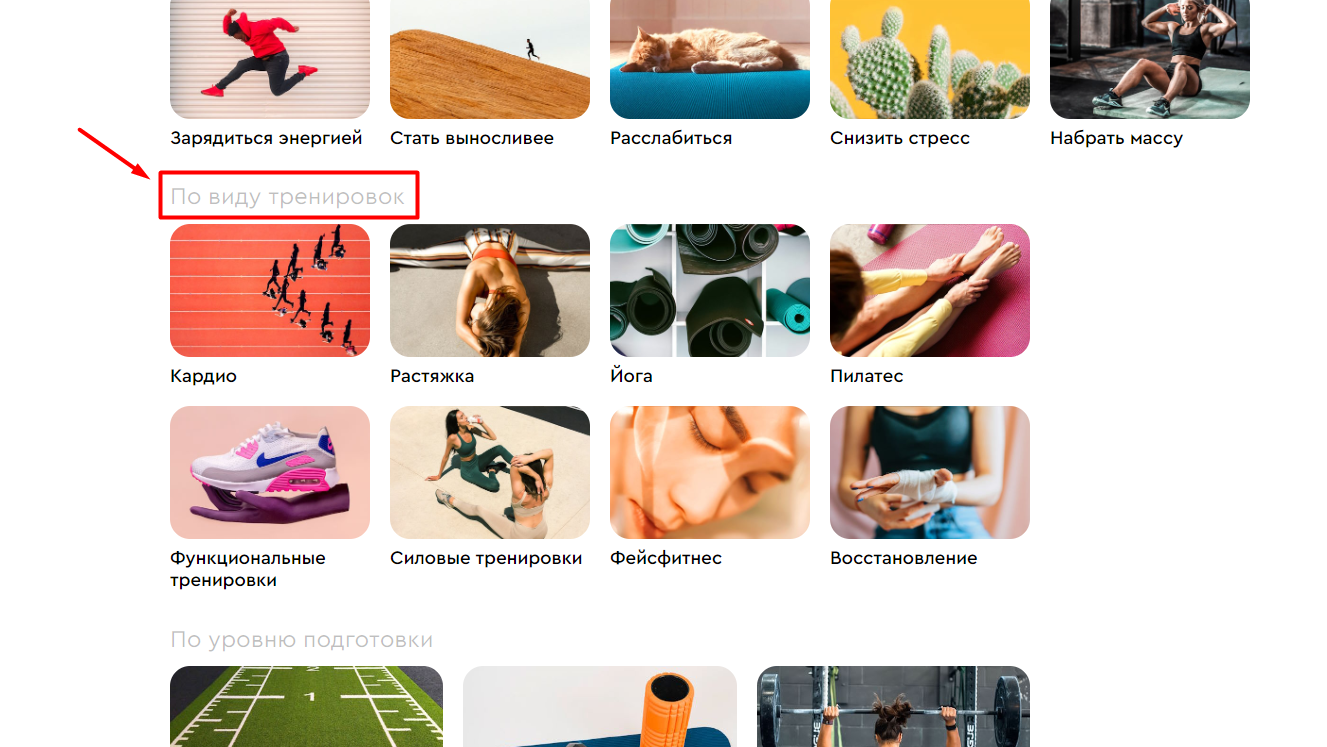Select the Расслабиться label under cat photo
This screenshot has height=747, width=1327.
coord(671,139)
